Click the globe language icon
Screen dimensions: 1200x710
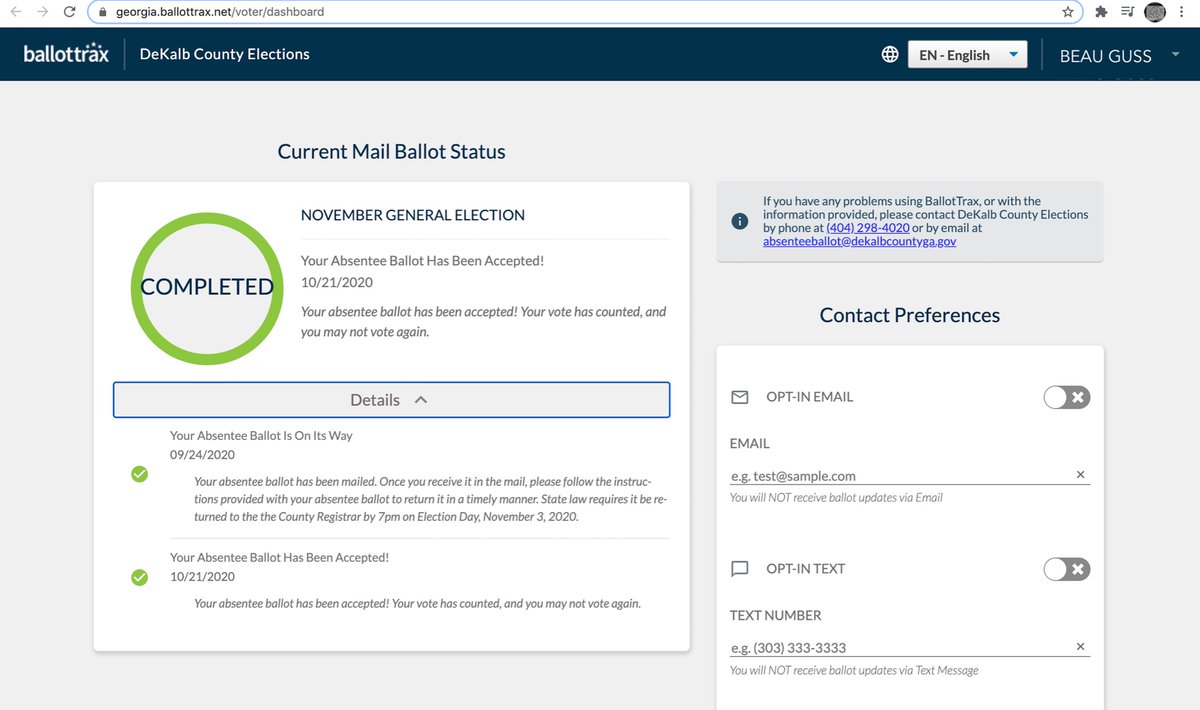pyautogui.click(x=890, y=55)
